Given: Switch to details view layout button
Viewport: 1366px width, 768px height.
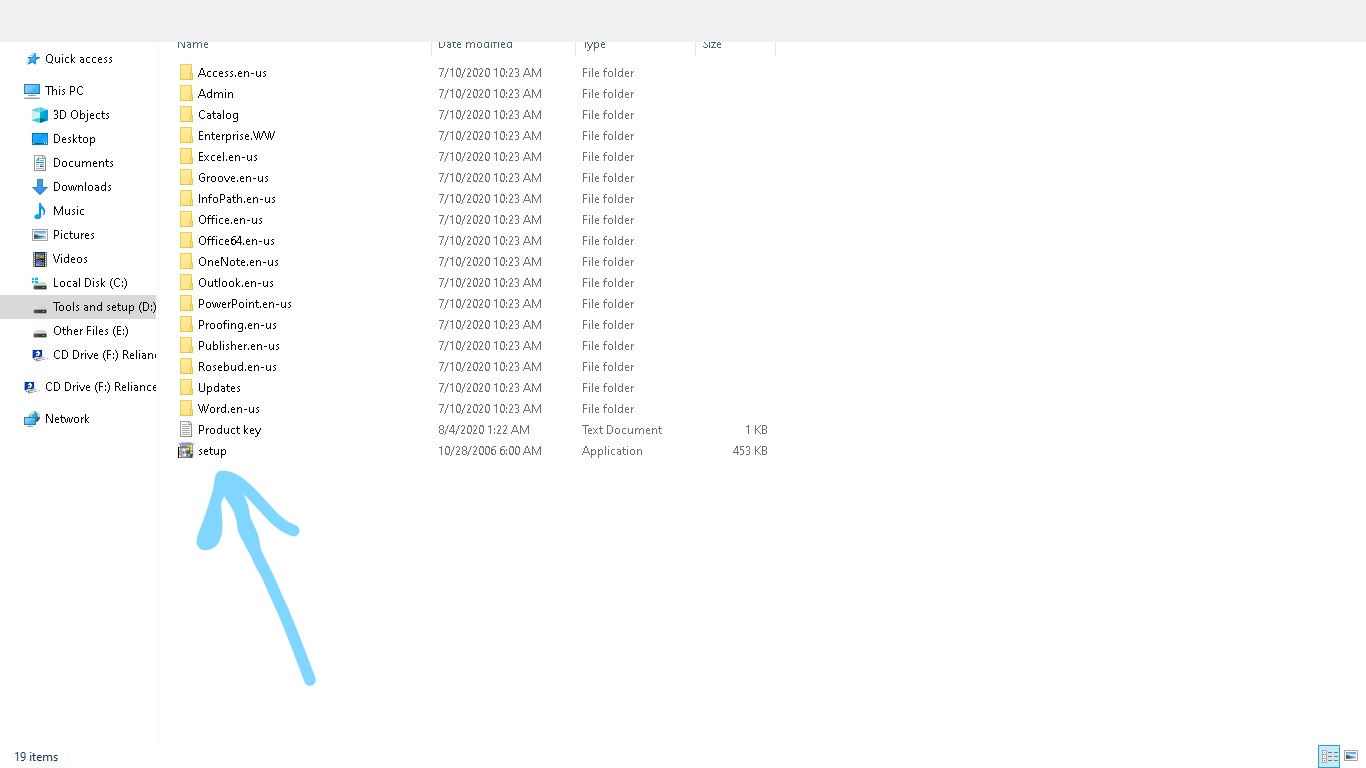Looking at the screenshot, I should 1329,757.
